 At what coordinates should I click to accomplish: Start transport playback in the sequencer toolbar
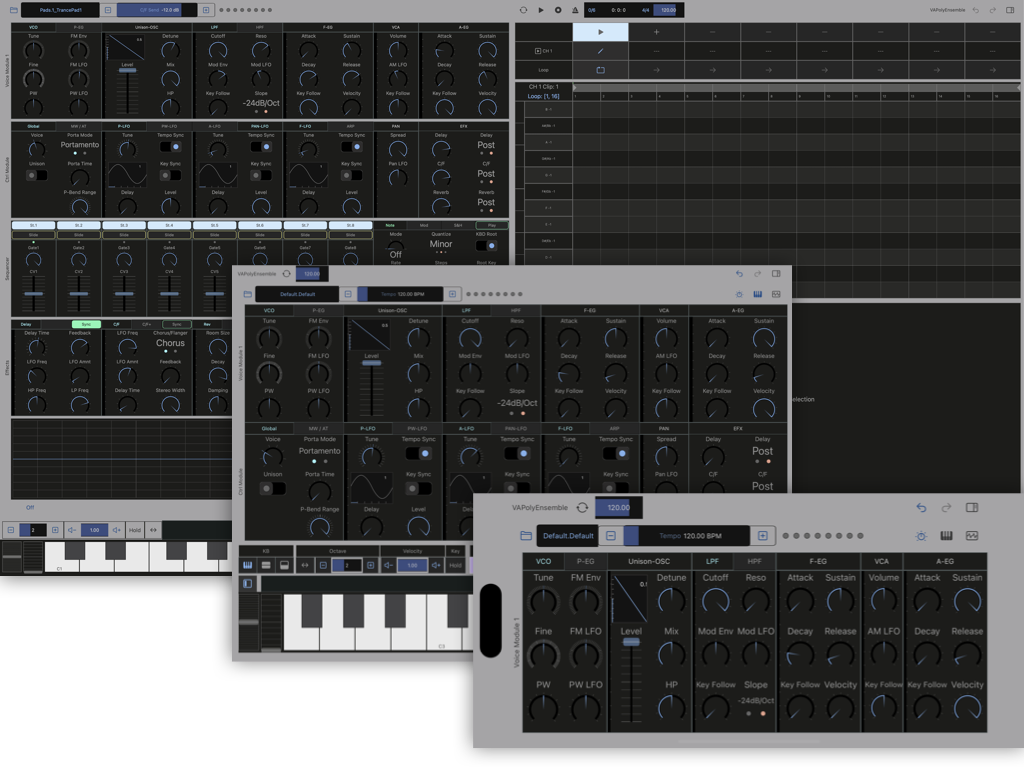point(541,10)
